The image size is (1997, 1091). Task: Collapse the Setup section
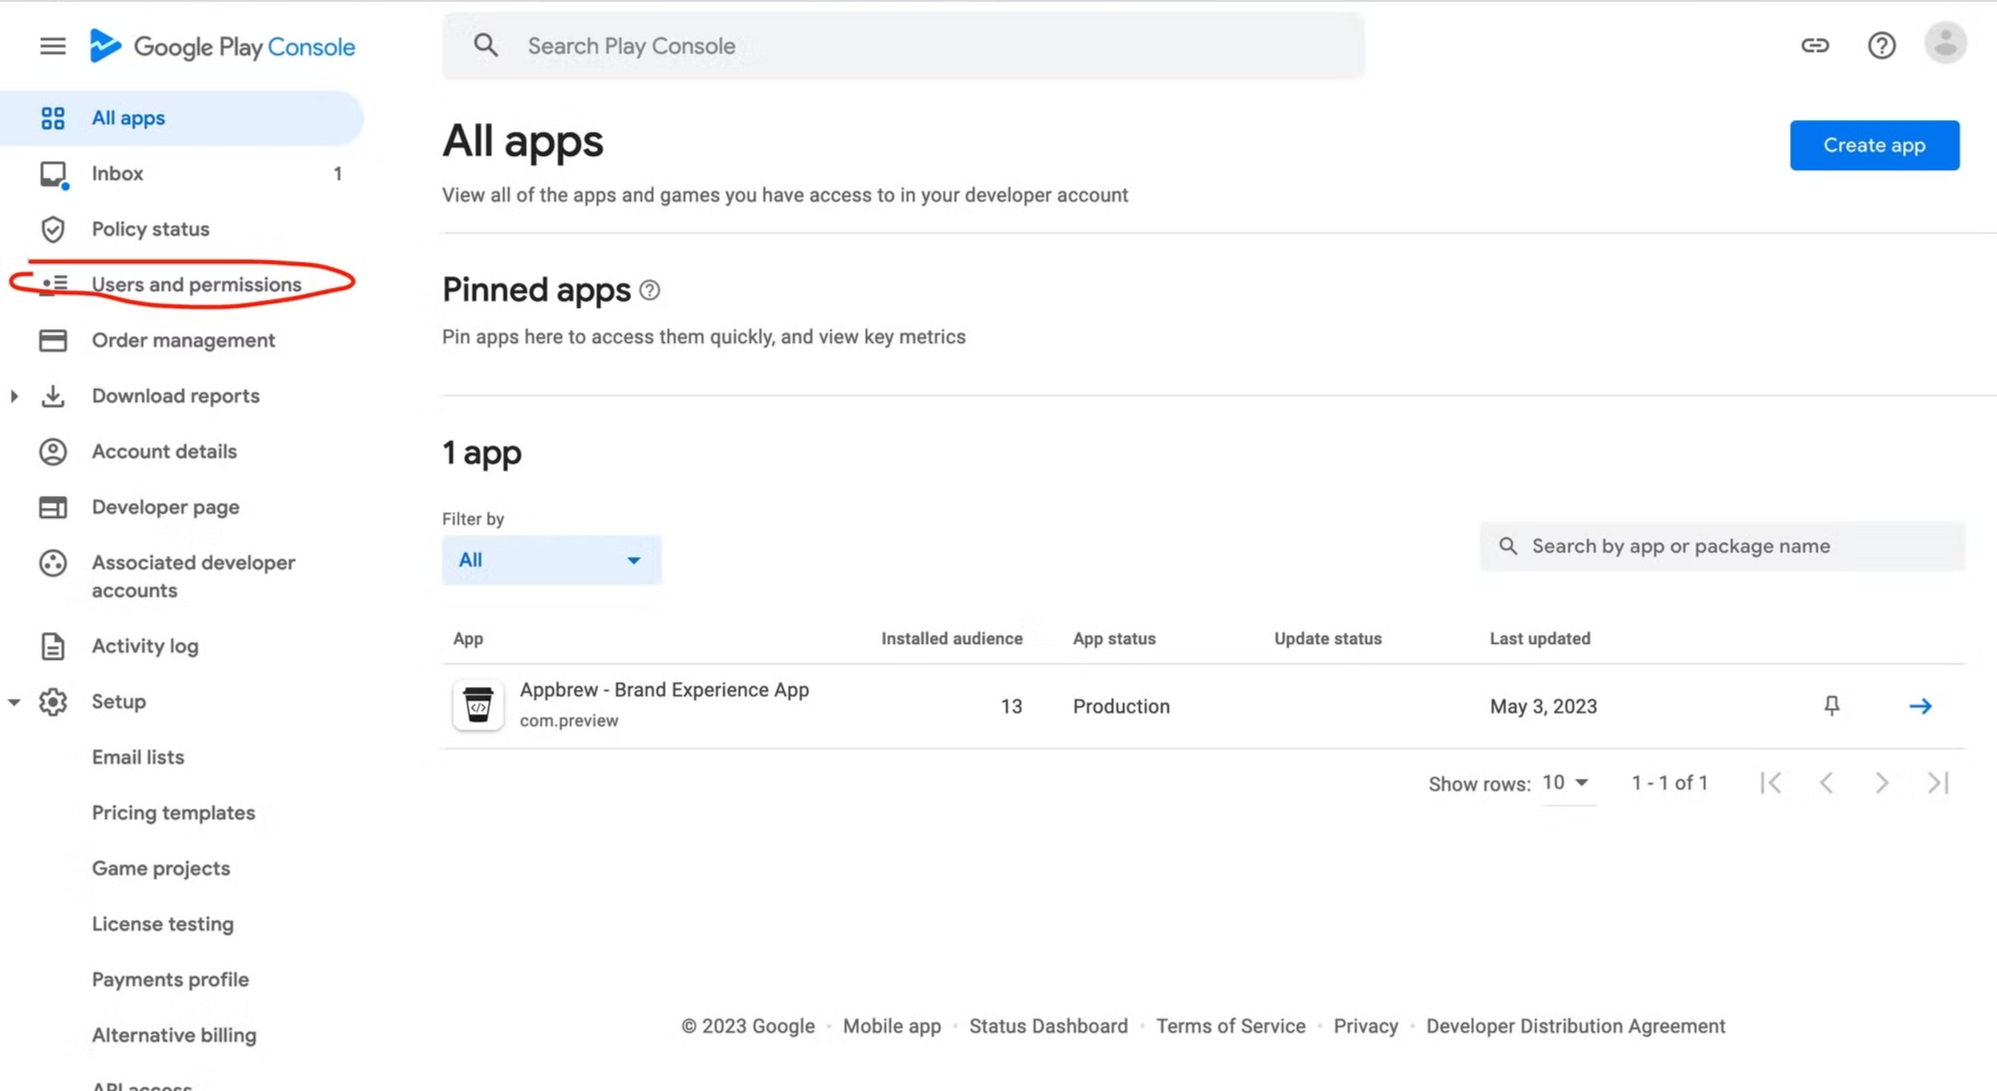point(14,702)
